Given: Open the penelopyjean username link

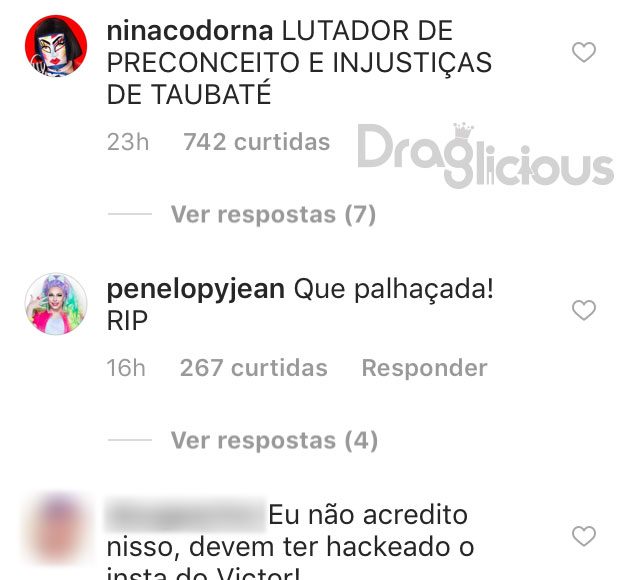Looking at the screenshot, I should (x=196, y=290).
